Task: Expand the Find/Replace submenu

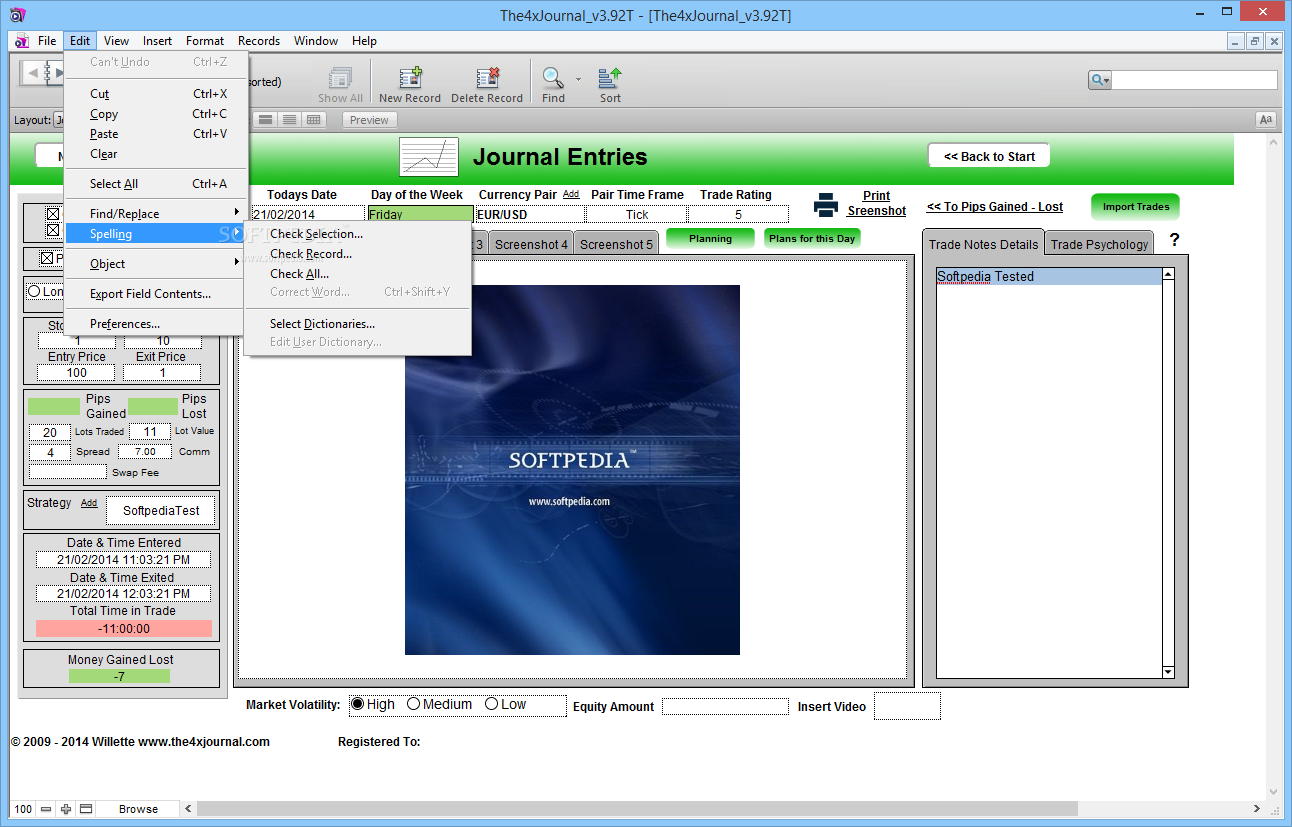Action: click(x=155, y=213)
